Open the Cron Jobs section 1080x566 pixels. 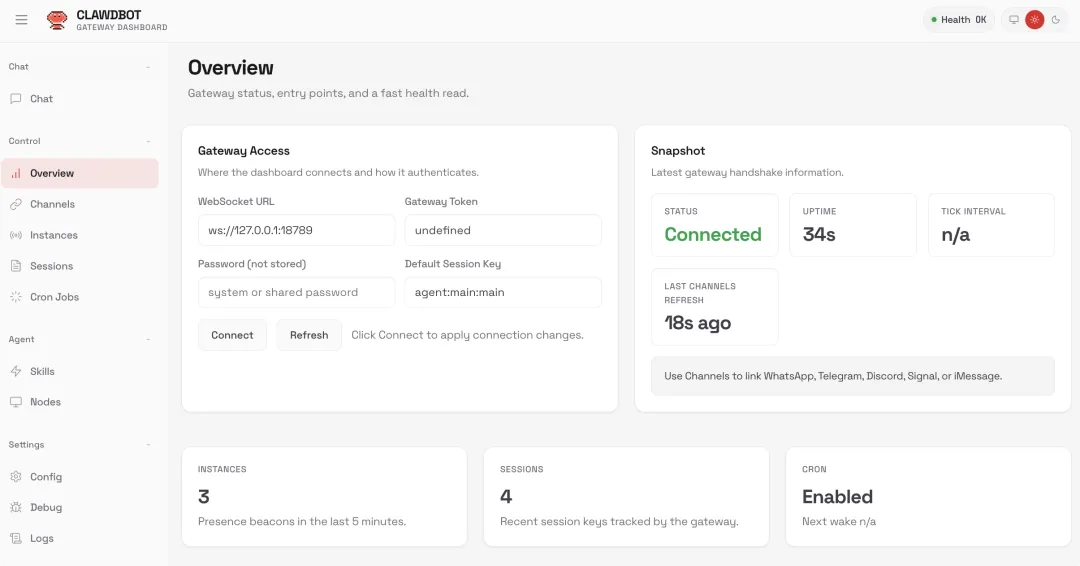point(54,297)
